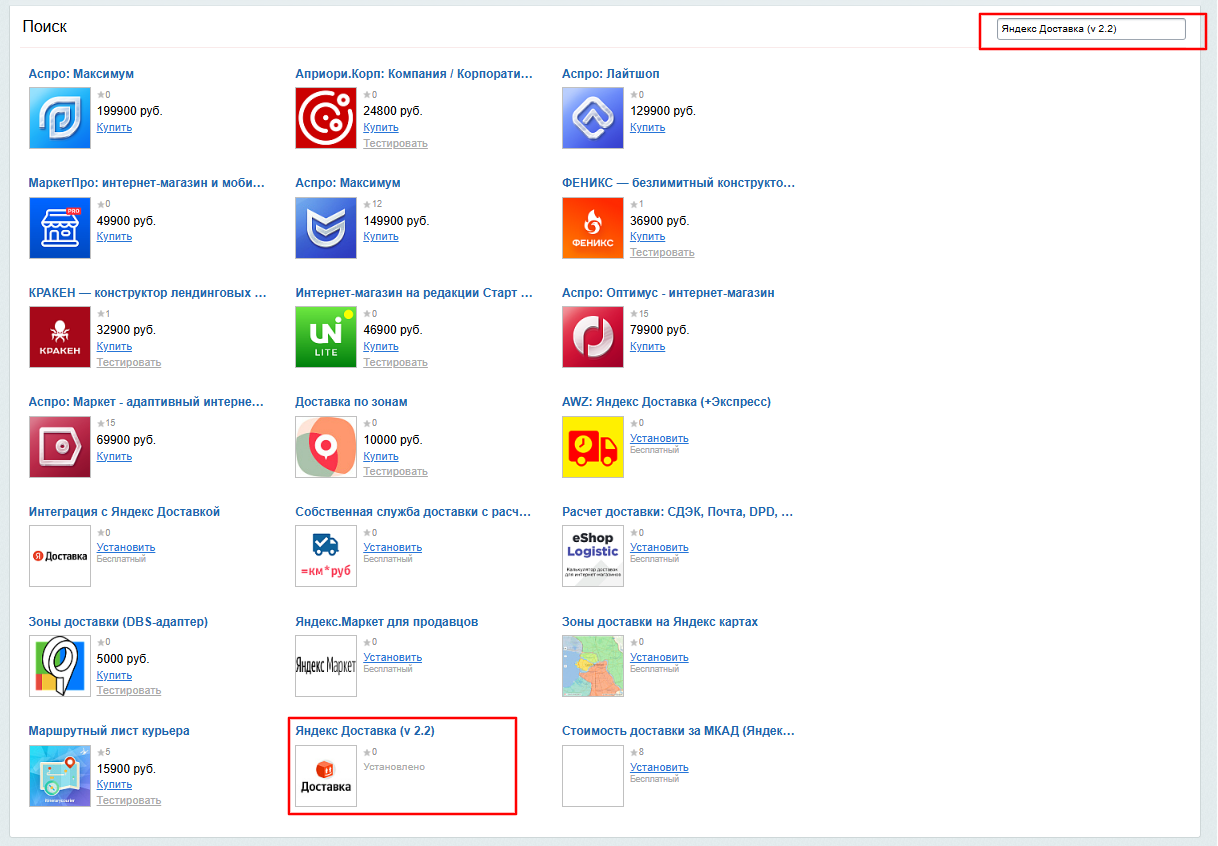Viewport: 1218px width, 846px height.
Task: Open the Доставка по зонам title
Action: (x=351, y=402)
